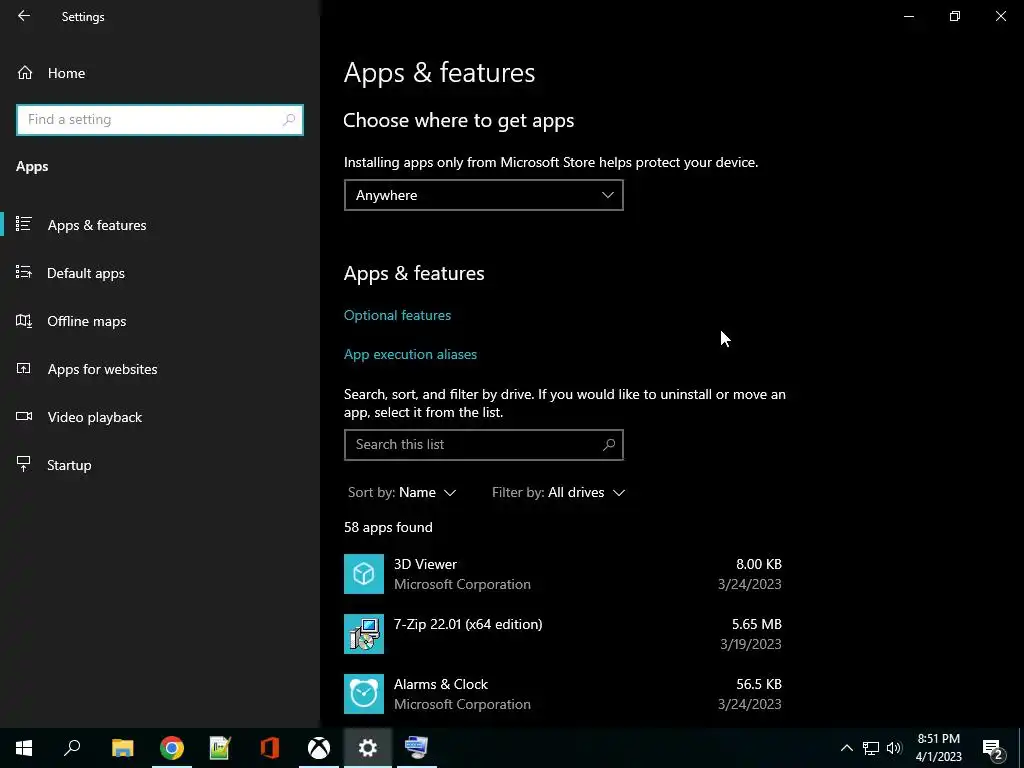Click into Search this list field
The height and width of the screenshot is (768, 1024).
pyautogui.click(x=483, y=445)
